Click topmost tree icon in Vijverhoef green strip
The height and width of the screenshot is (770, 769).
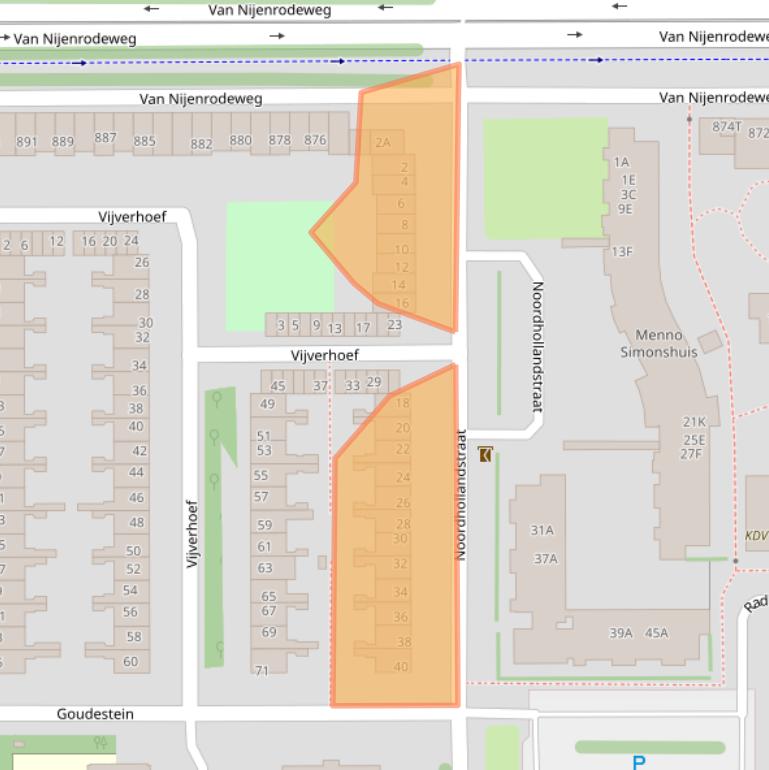pos(215,401)
